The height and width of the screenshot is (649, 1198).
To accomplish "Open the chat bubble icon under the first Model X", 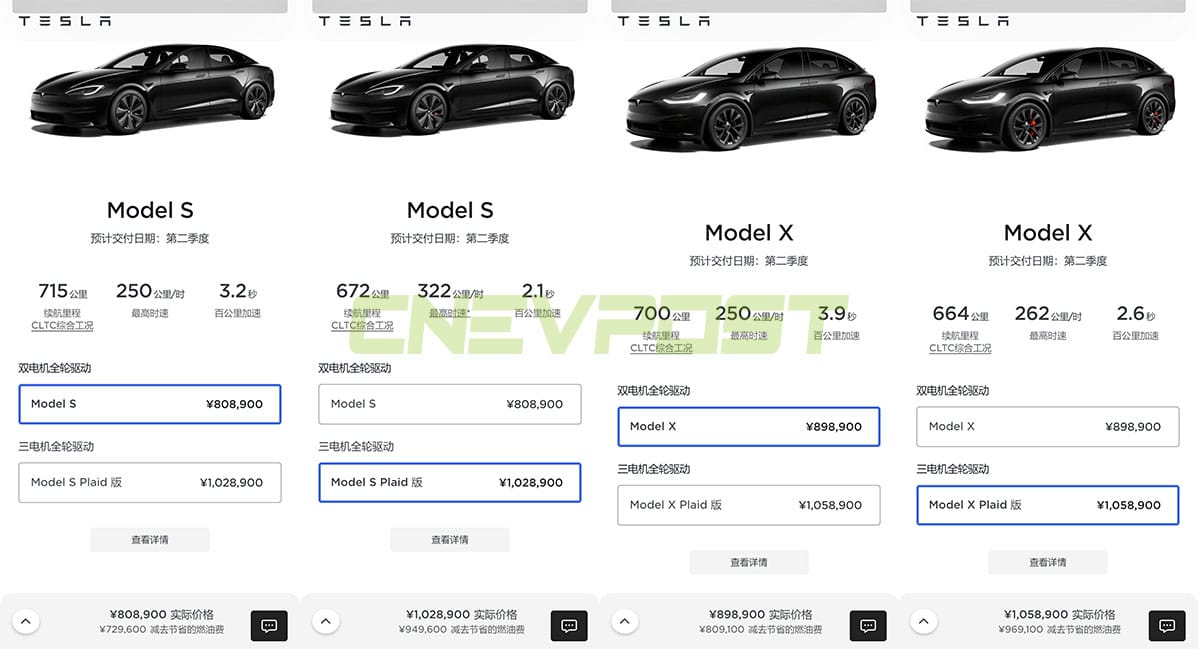I will 867,625.
